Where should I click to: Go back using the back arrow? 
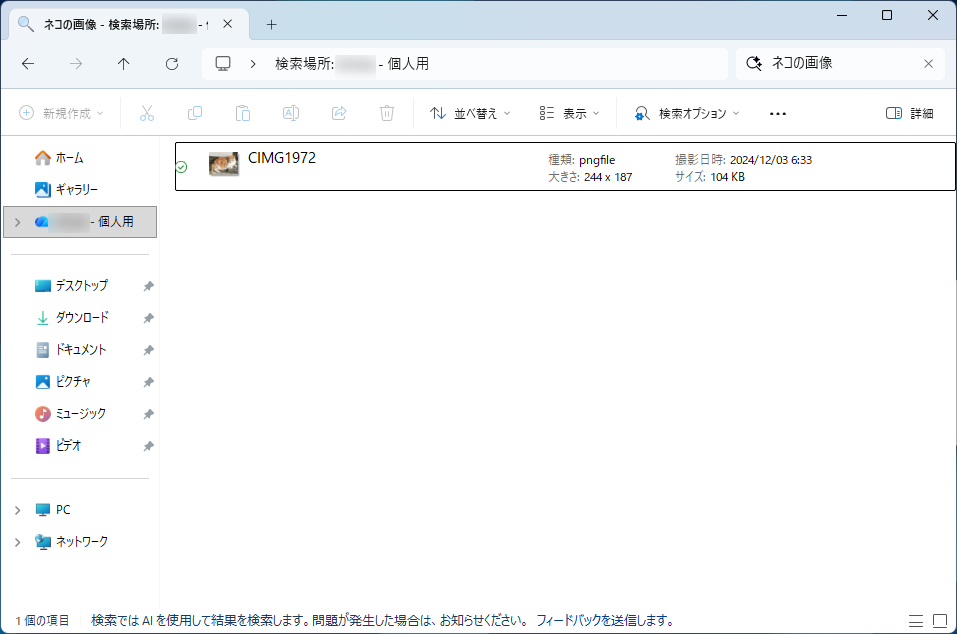tap(27, 63)
